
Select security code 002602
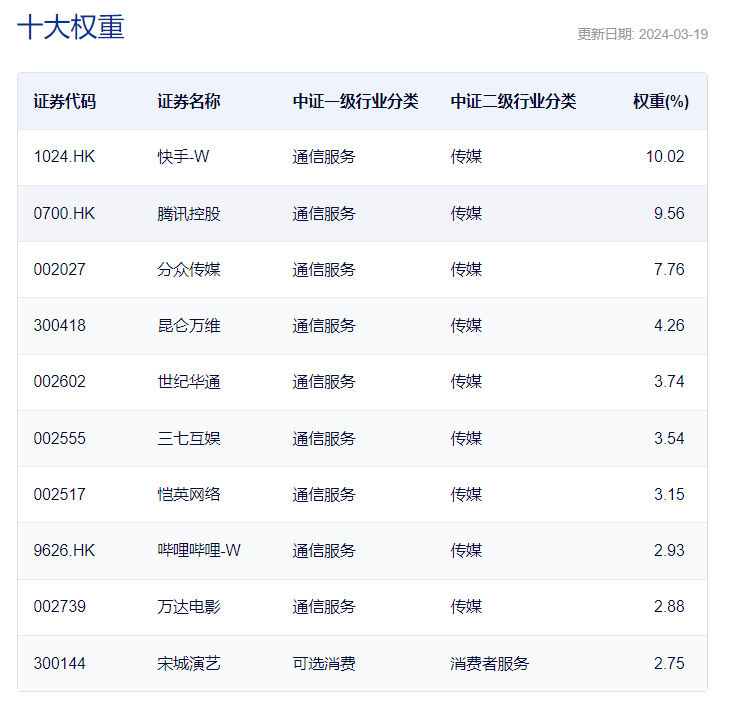60,381
